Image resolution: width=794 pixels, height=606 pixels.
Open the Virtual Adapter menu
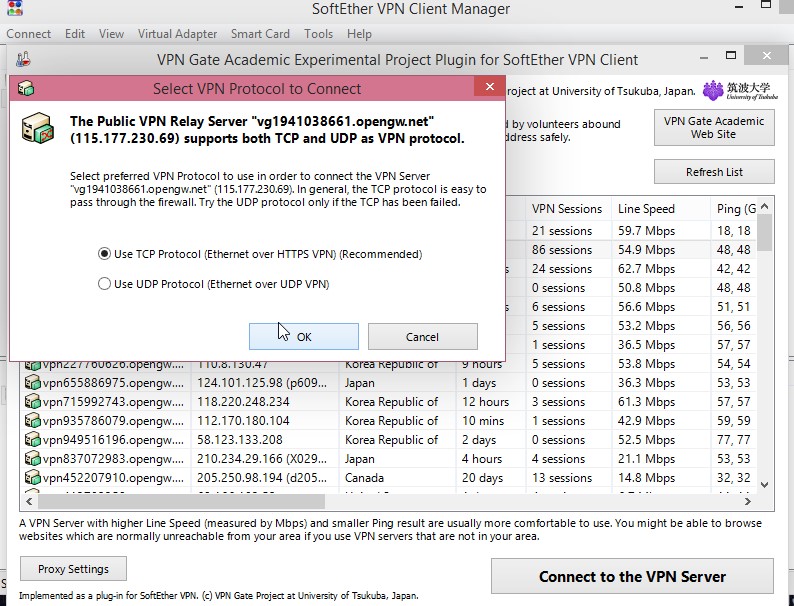(177, 34)
